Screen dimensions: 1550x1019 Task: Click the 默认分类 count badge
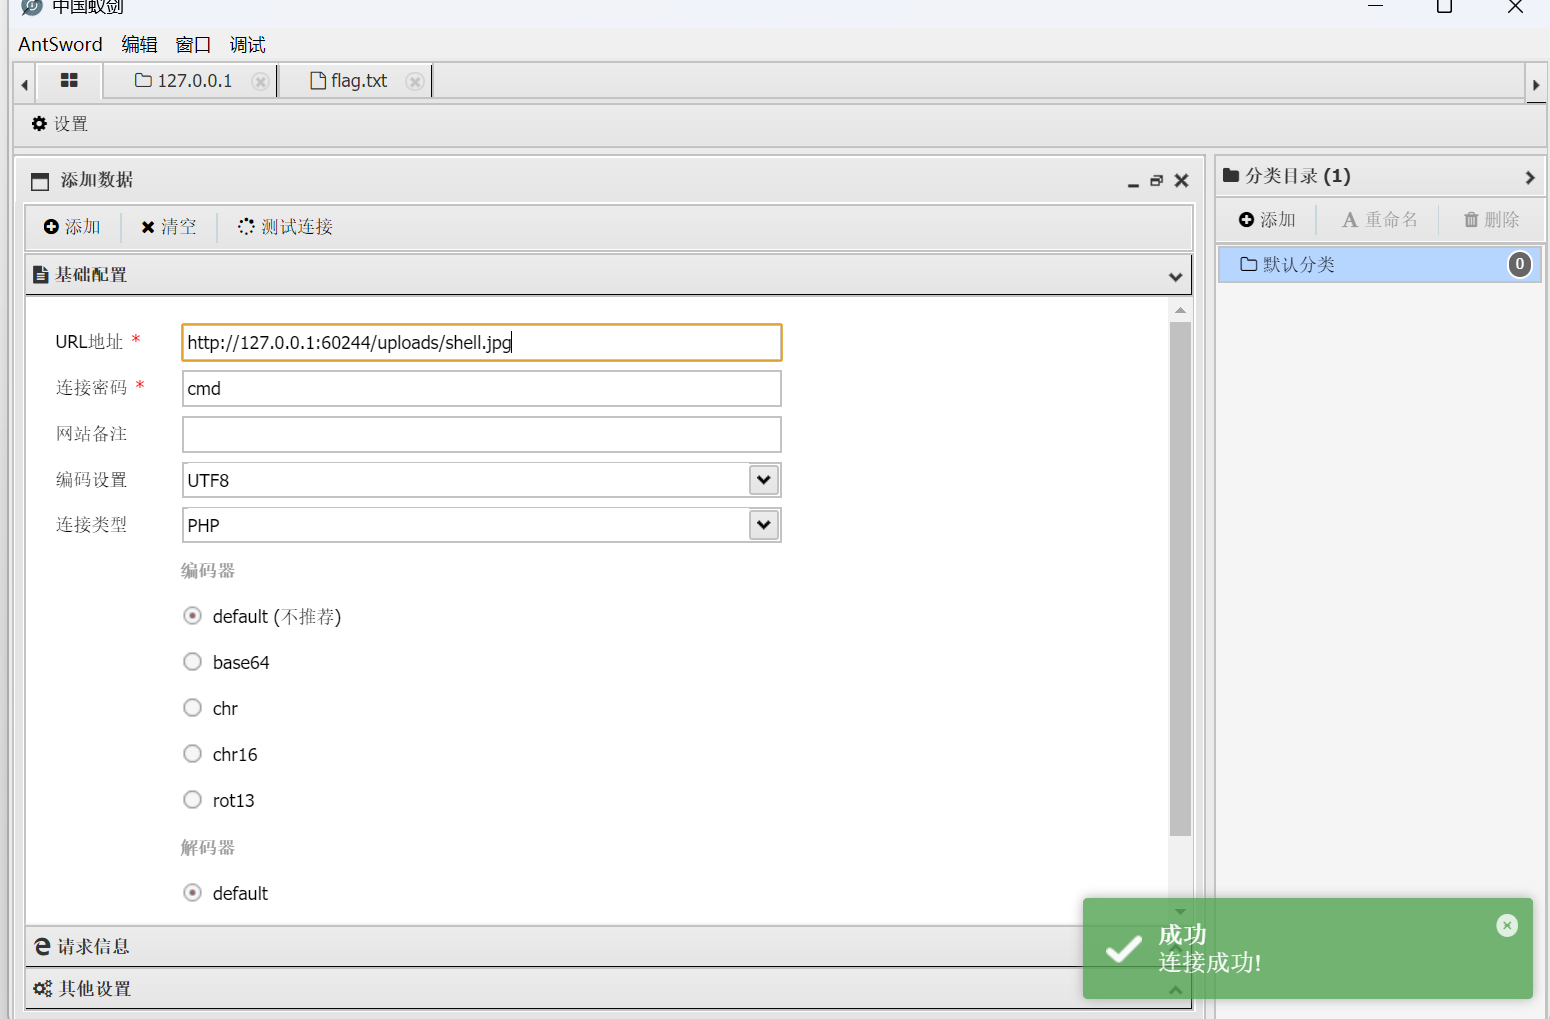tap(1519, 264)
